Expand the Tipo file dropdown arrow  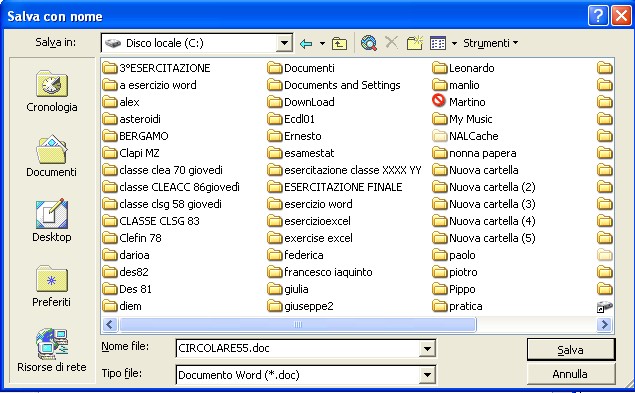coord(427,375)
